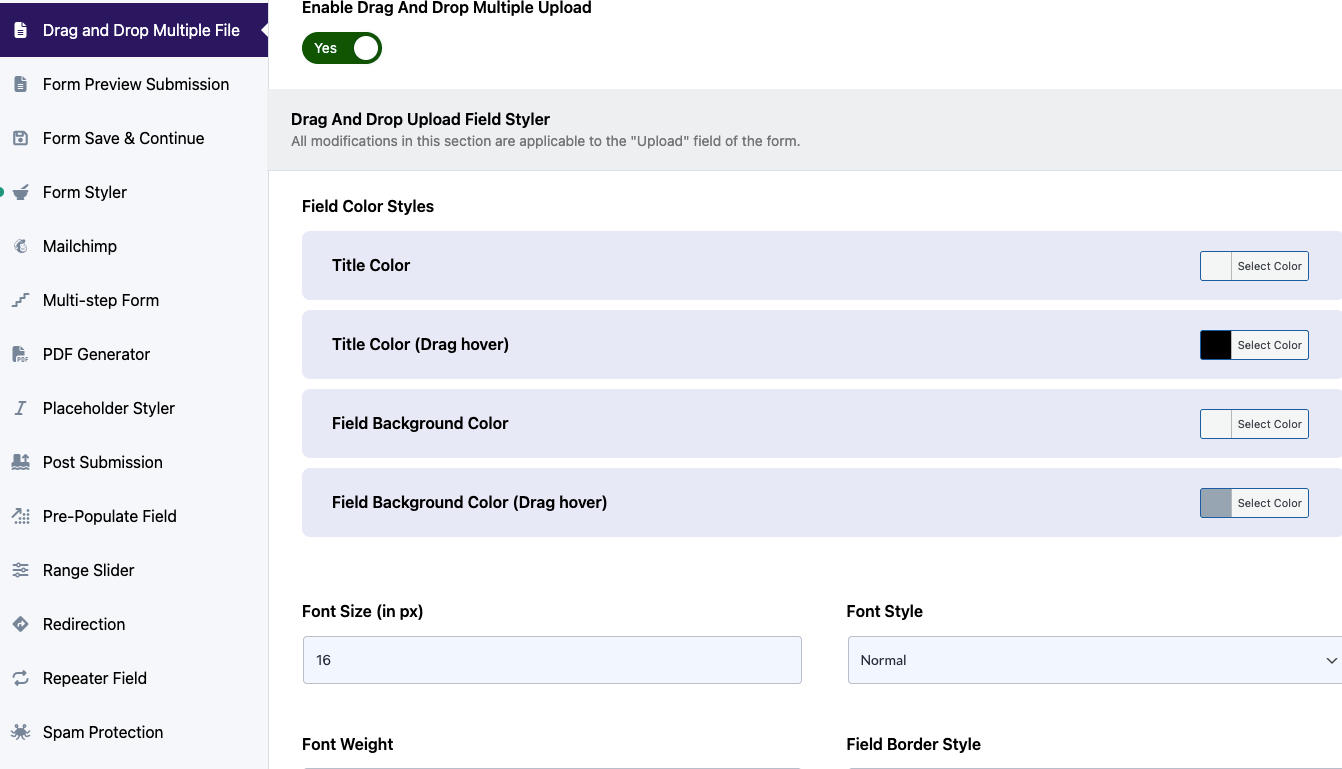Click the Form Save & Continue icon

coord(20,138)
